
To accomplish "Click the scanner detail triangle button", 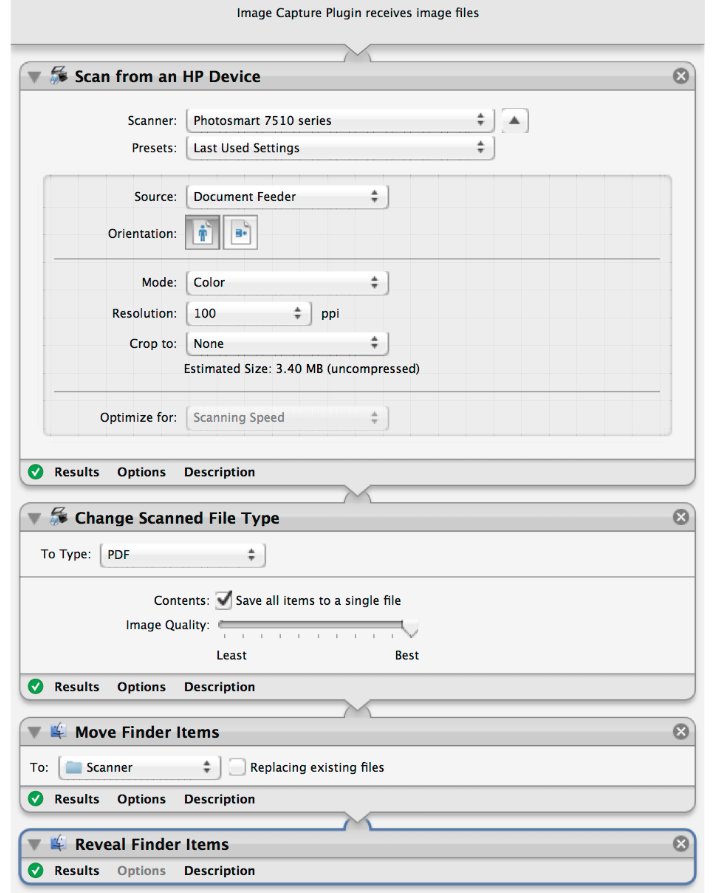I will (x=515, y=120).
